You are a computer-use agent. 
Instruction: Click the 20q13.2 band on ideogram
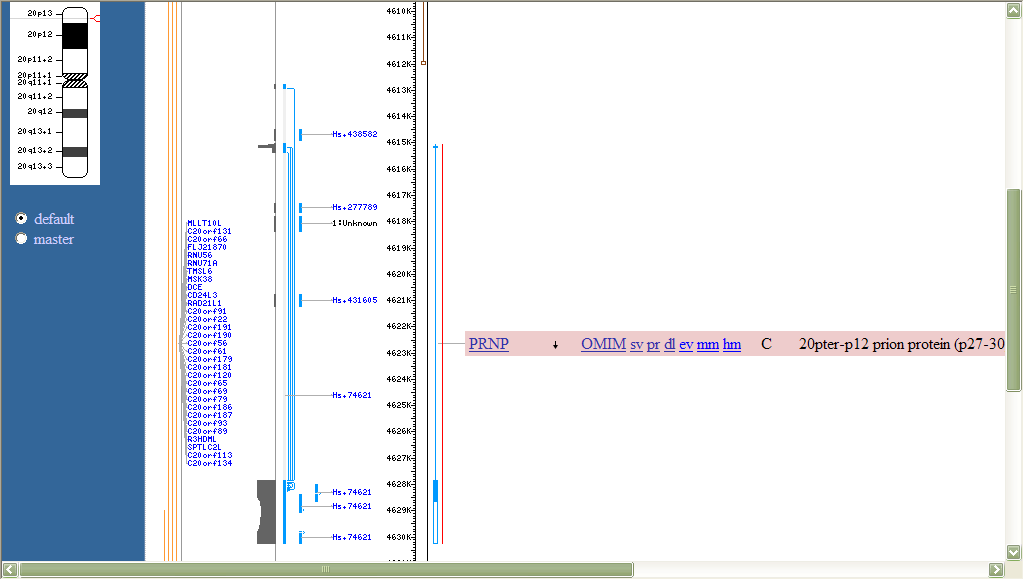pos(75,151)
